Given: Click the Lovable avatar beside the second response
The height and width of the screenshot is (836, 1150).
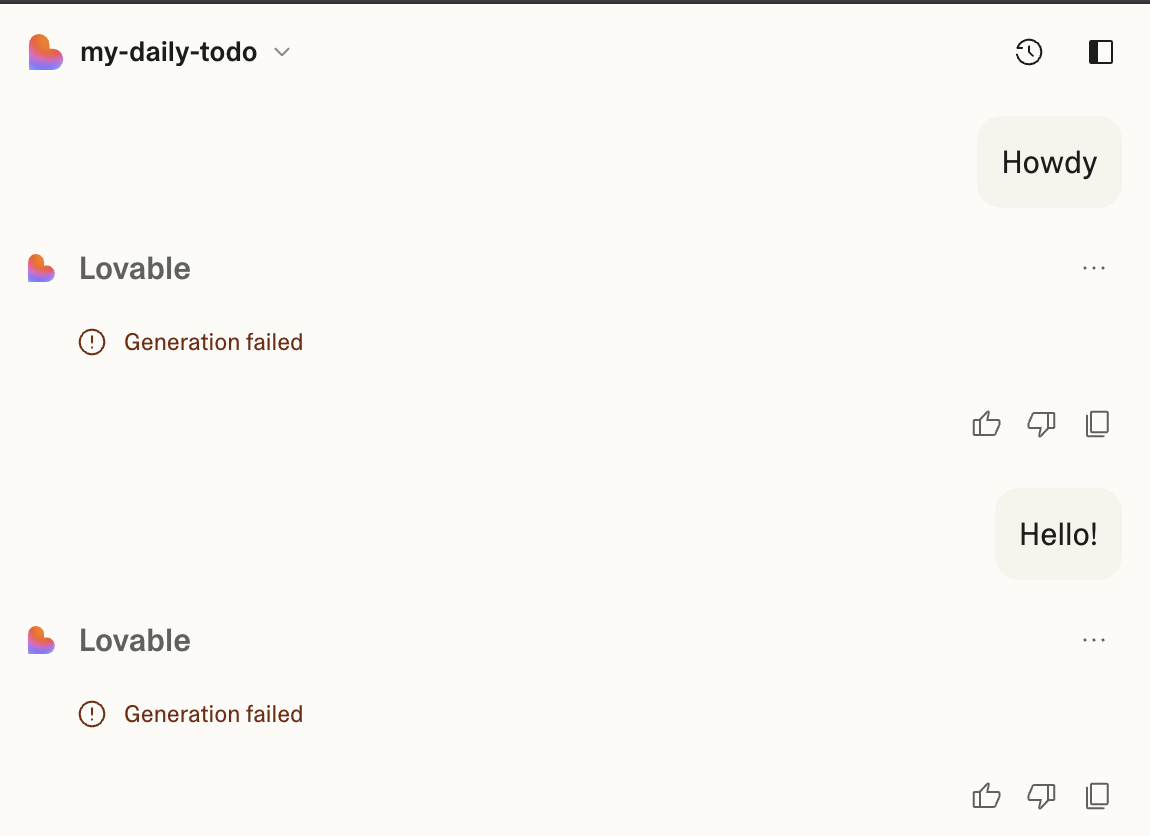Looking at the screenshot, I should [x=40, y=640].
